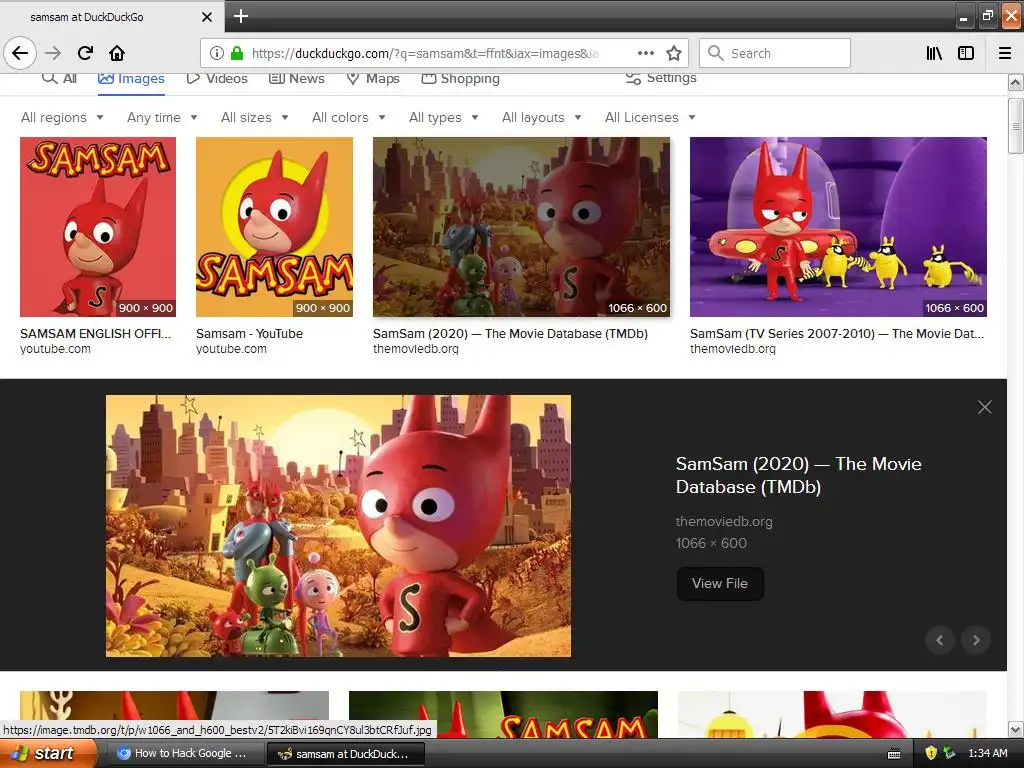Open detail panel title SamSam (2020) link
Viewport: 1024px width, 768px height.
(798, 475)
